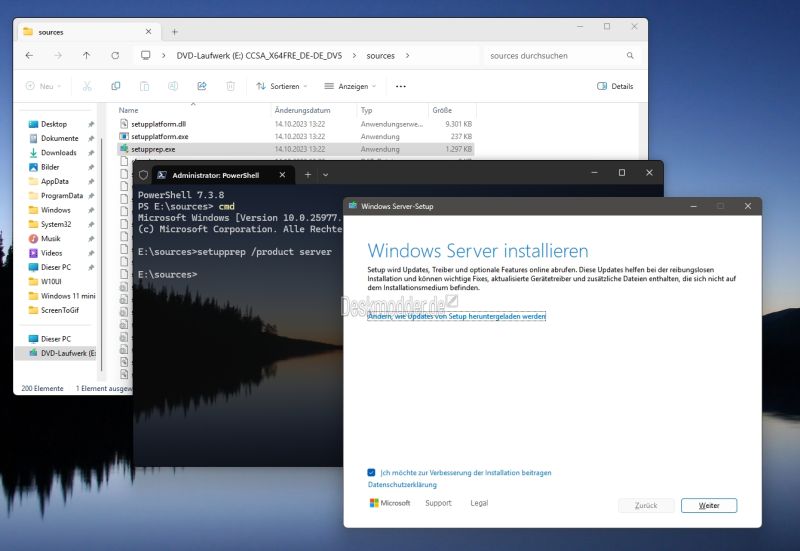Viewport: 800px width, 551px height.
Task: Open the Details pane
Action: 615,86
